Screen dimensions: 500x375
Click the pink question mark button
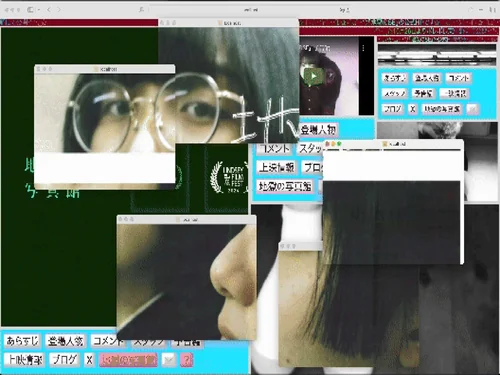[187, 360]
